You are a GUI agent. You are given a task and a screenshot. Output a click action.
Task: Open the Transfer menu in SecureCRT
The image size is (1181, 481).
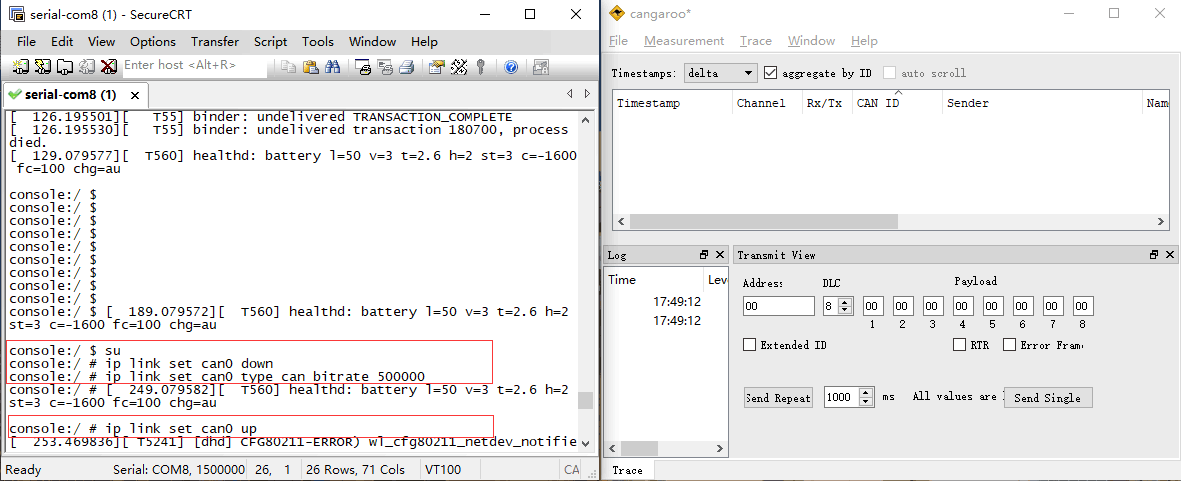tap(215, 41)
